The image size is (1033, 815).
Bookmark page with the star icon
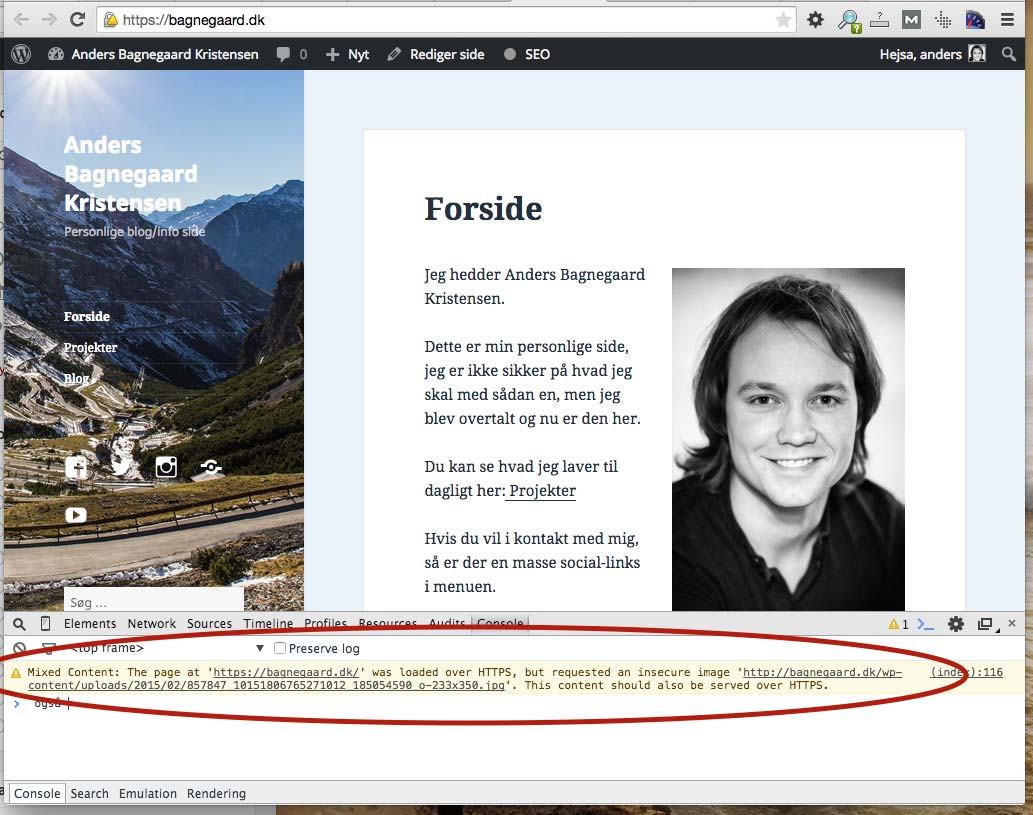[x=783, y=20]
